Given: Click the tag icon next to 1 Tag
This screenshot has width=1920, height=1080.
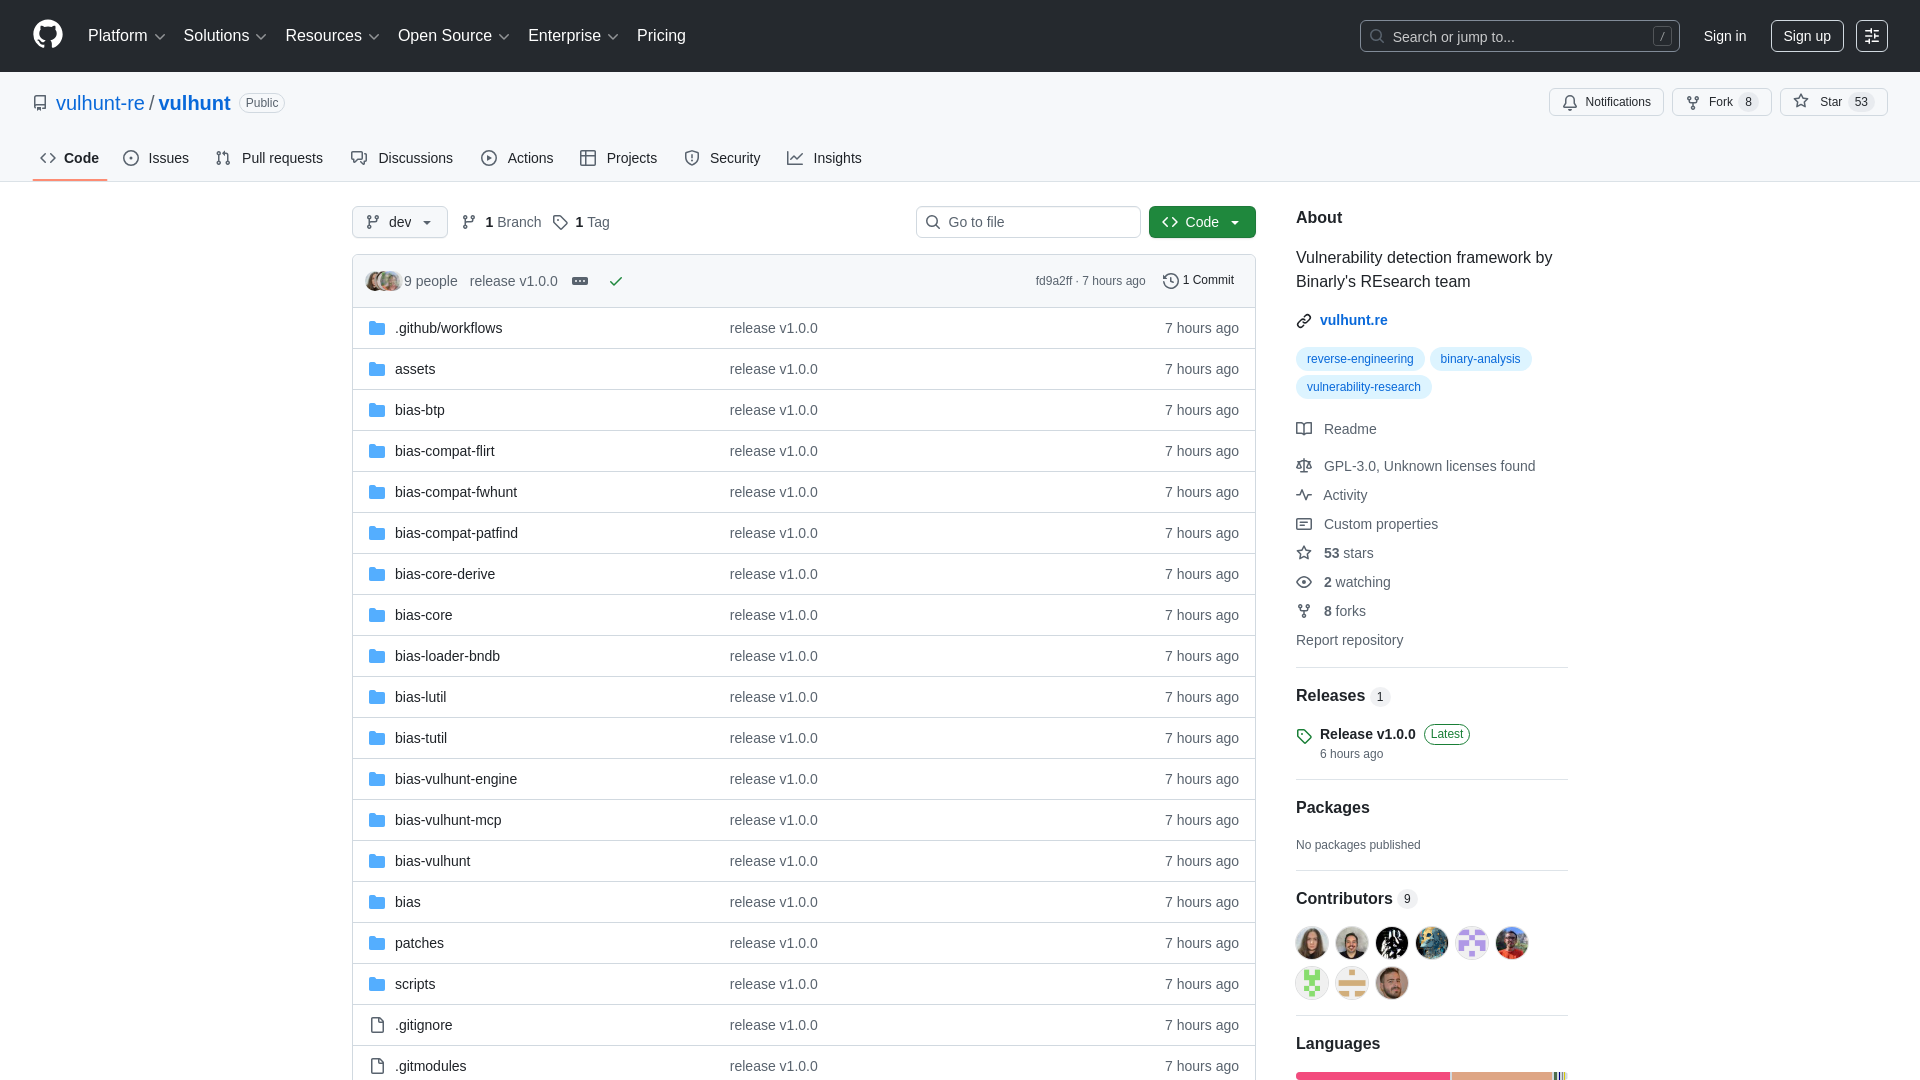Looking at the screenshot, I should tap(560, 223).
